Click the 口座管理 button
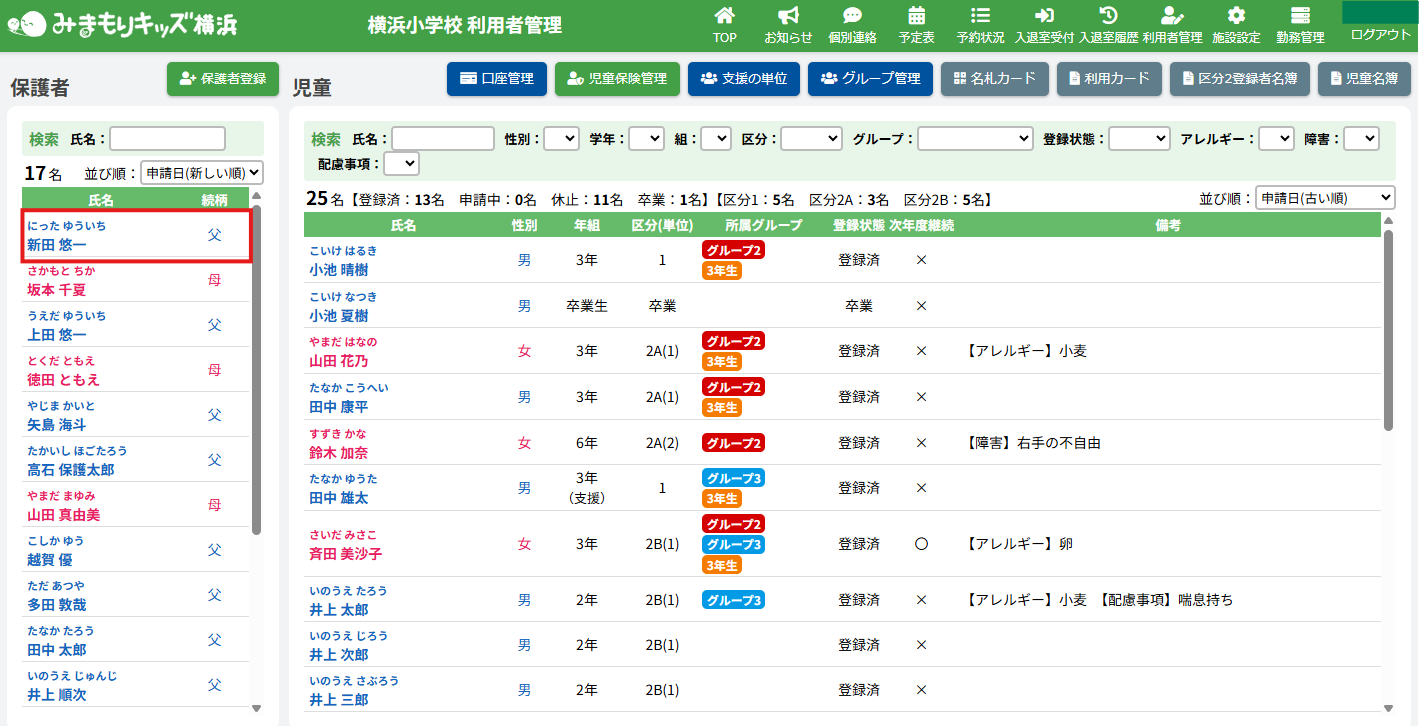 pyautogui.click(x=497, y=79)
